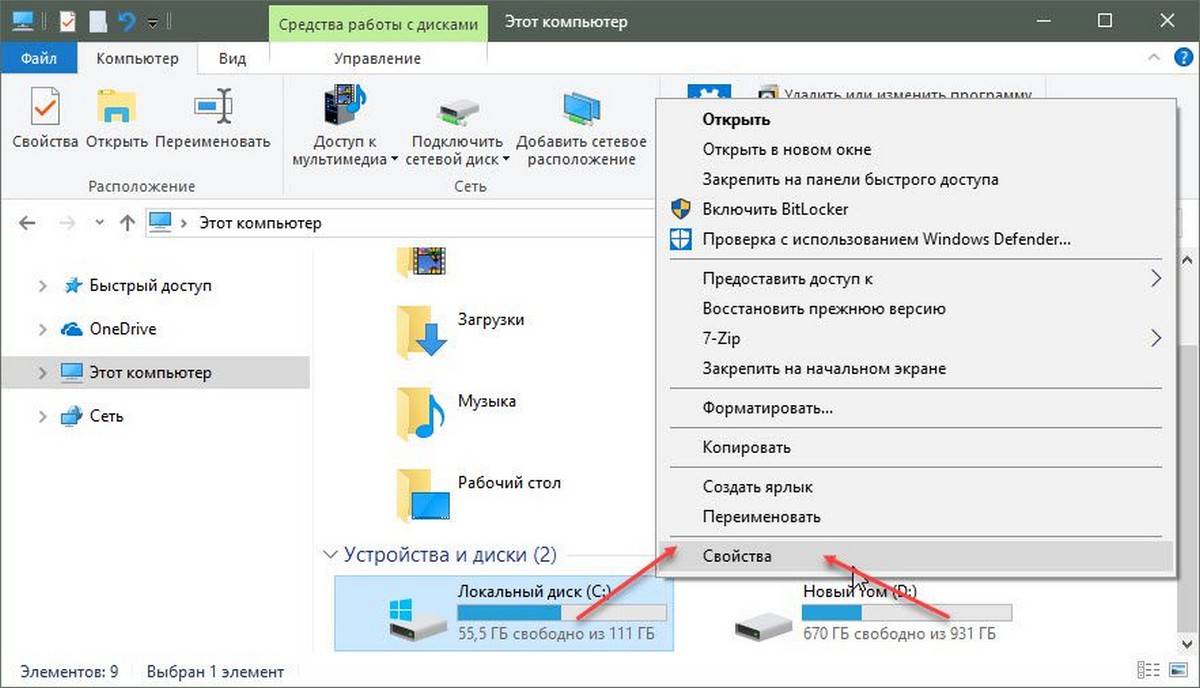Click the OneDrive cloud icon in sidebar
The width and height of the screenshot is (1200, 688).
(72, 329)
